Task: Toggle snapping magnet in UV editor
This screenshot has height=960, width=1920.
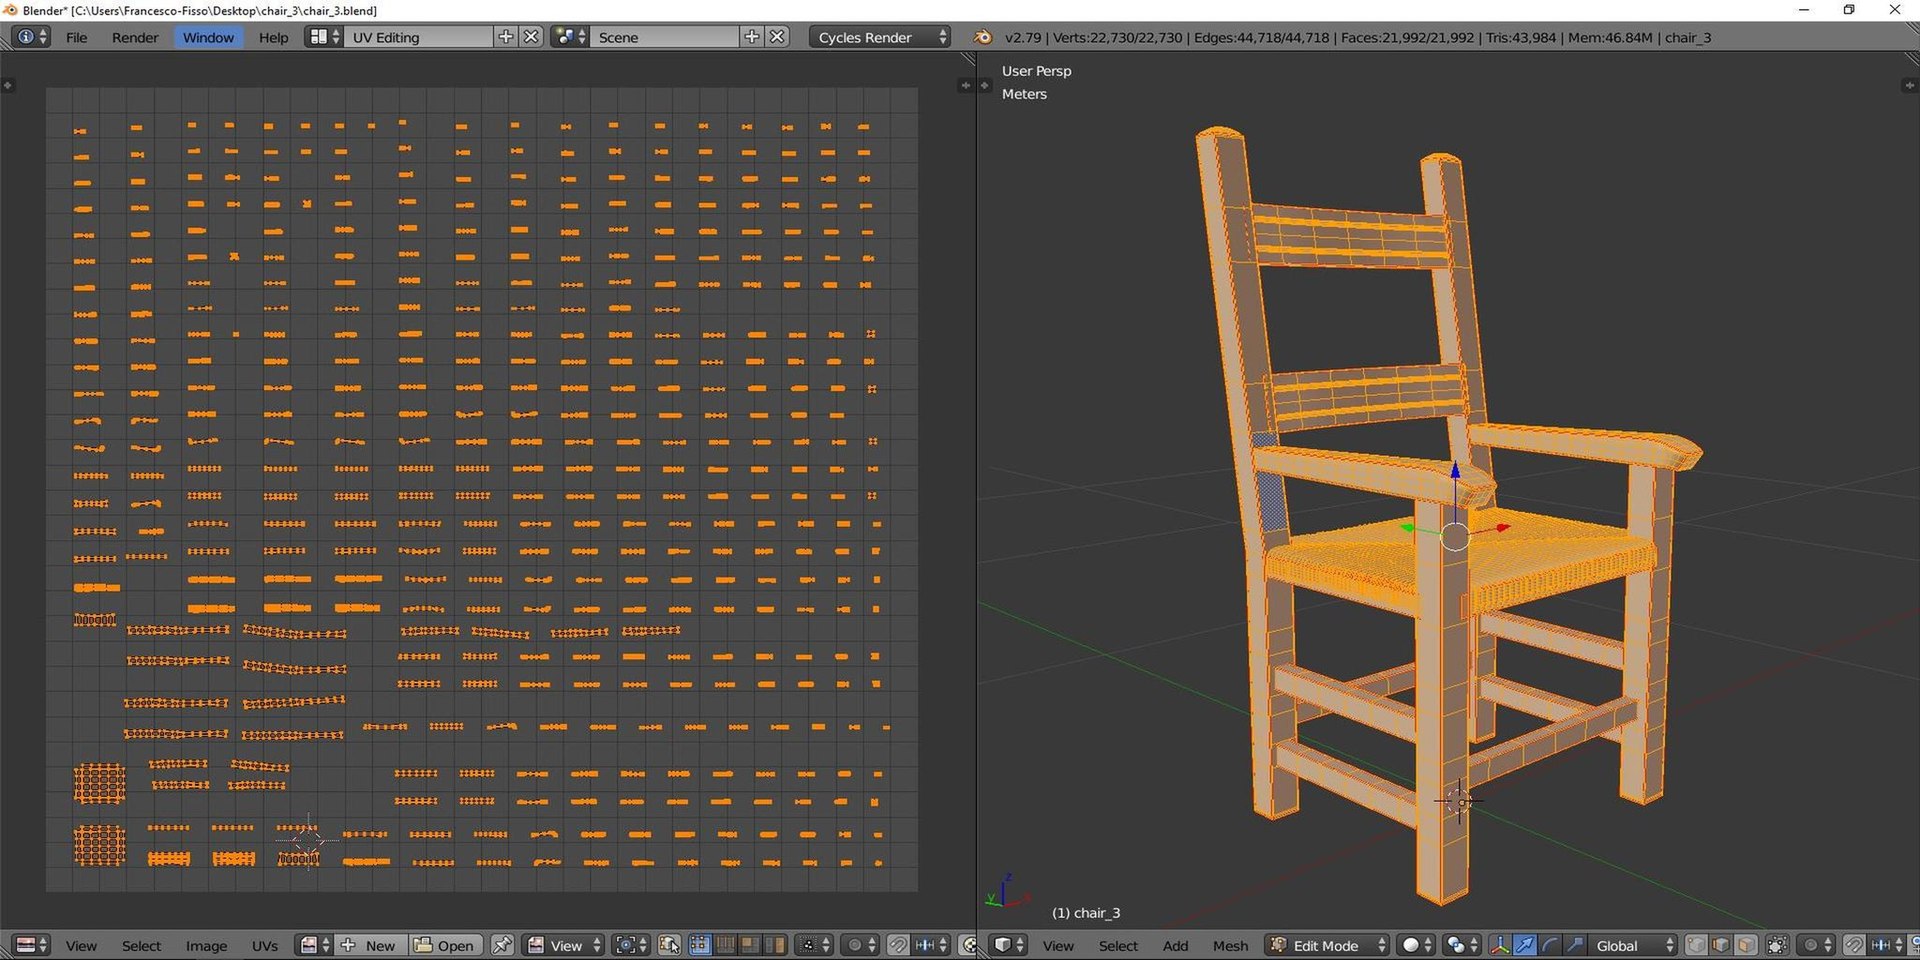Action: pos(898,945)
